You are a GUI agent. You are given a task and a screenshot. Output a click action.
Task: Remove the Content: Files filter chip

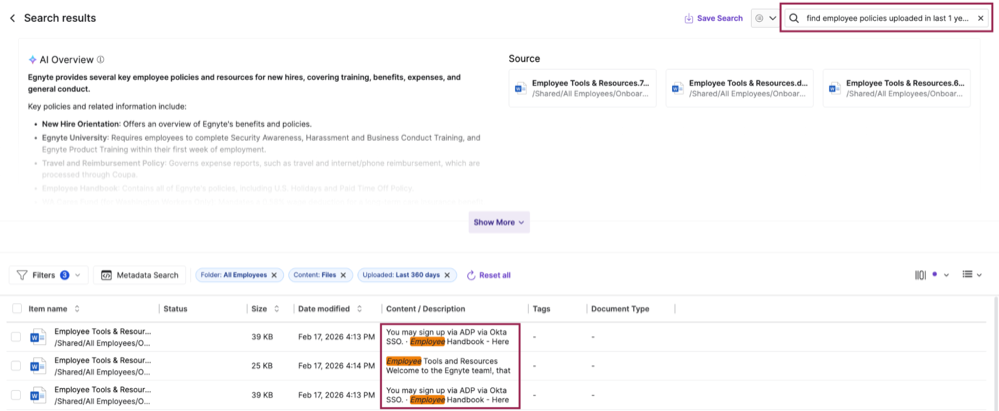click(343, 275)
